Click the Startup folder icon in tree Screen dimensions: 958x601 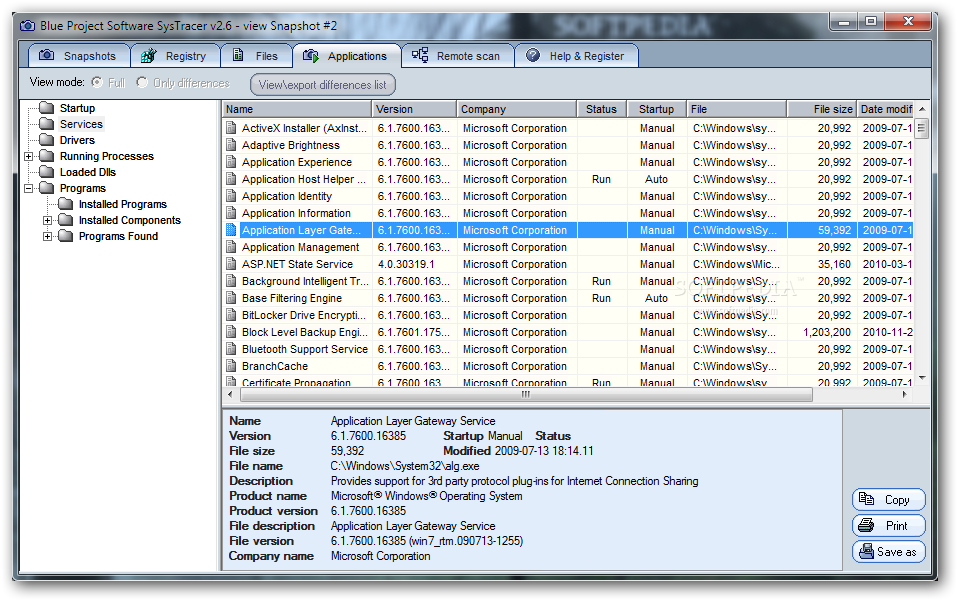[46, 108]
